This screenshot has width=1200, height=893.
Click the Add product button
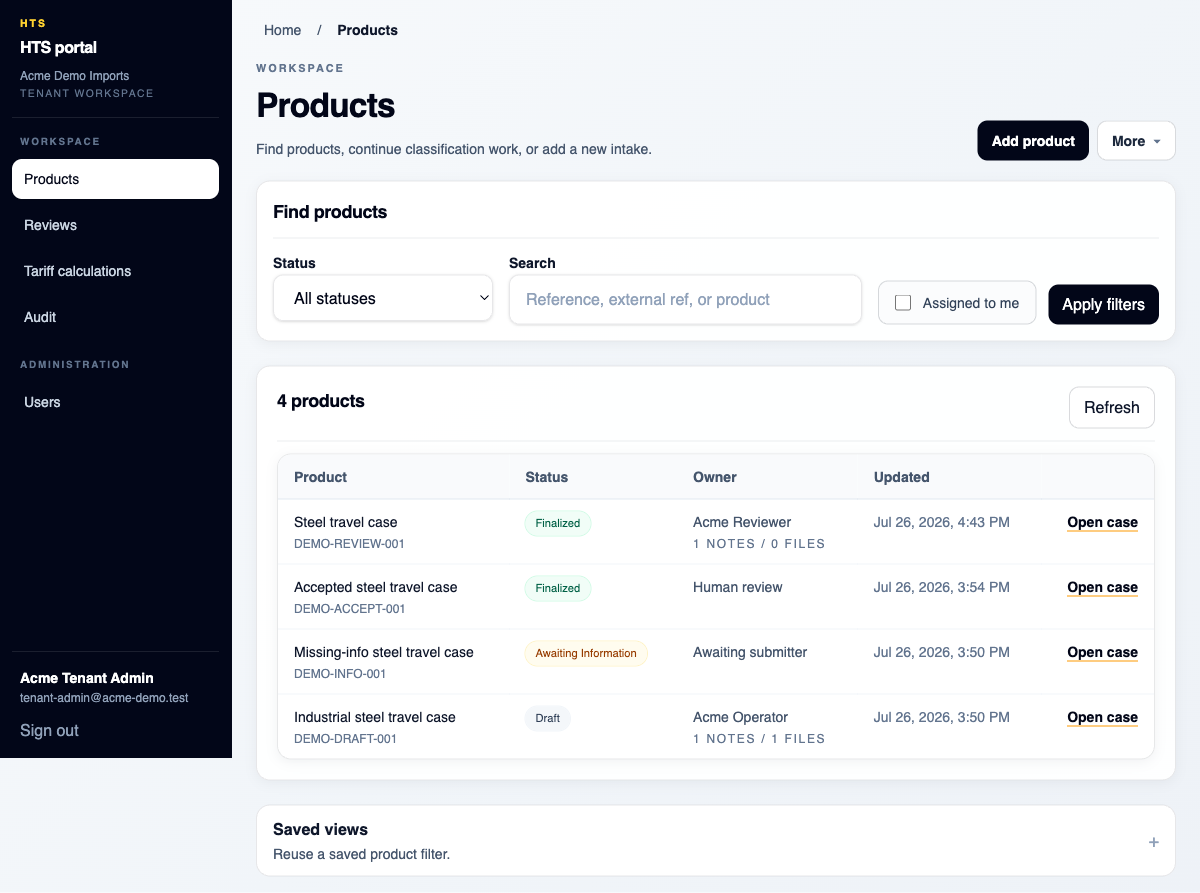[1033, 141]
